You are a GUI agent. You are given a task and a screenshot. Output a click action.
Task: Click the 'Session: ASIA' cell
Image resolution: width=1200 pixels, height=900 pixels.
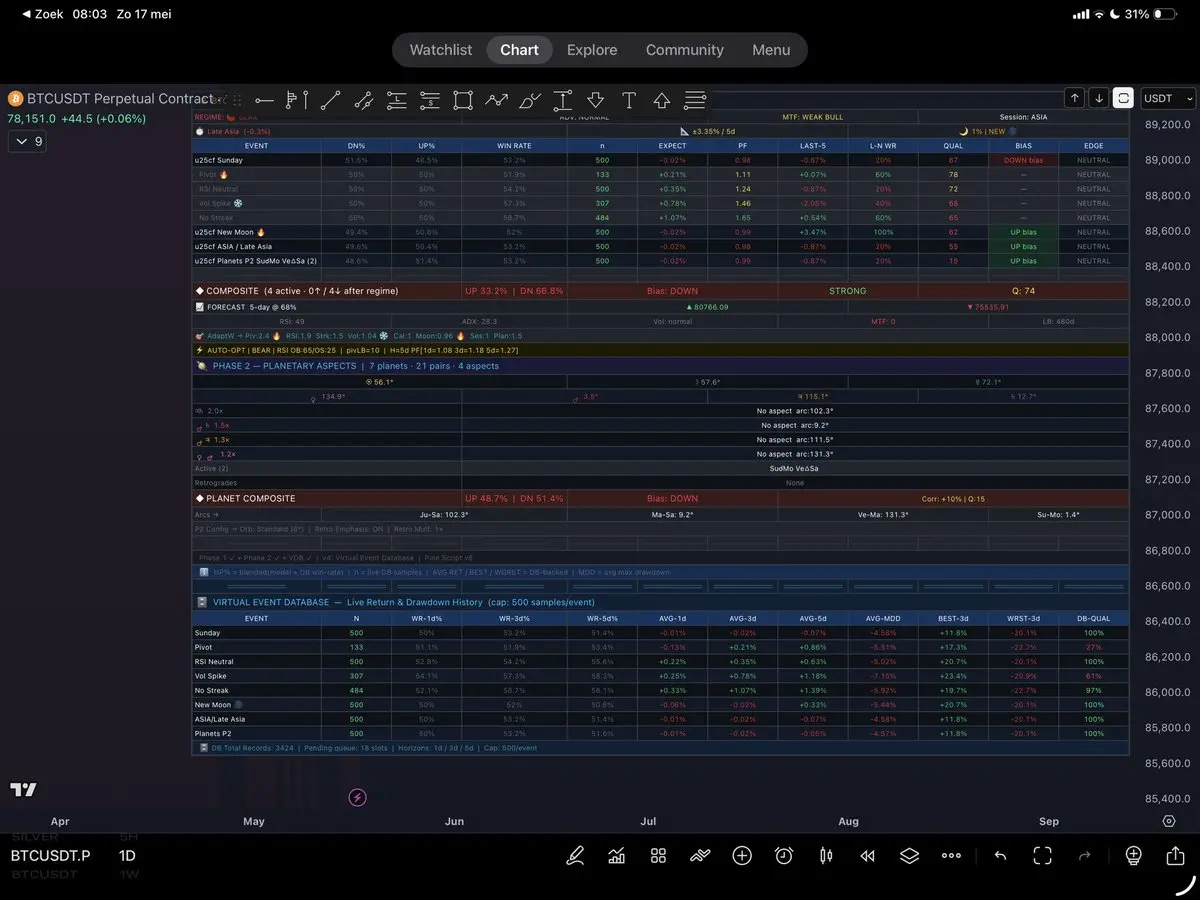click(x=1024, y=117)
